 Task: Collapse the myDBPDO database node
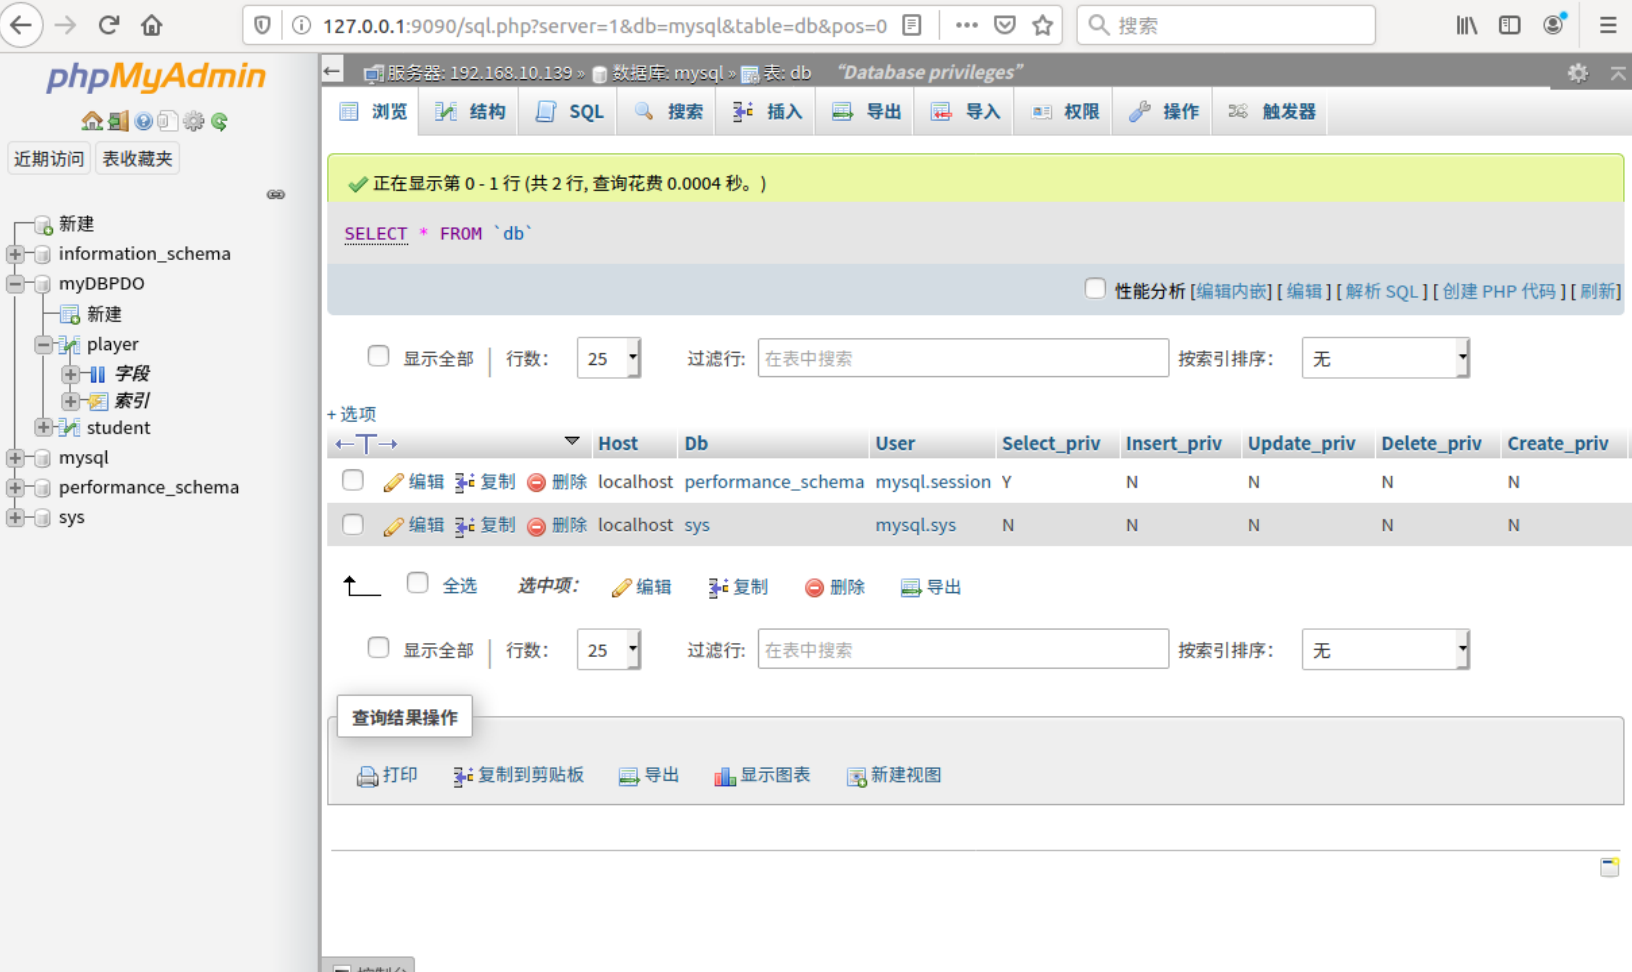pos(15,284)
